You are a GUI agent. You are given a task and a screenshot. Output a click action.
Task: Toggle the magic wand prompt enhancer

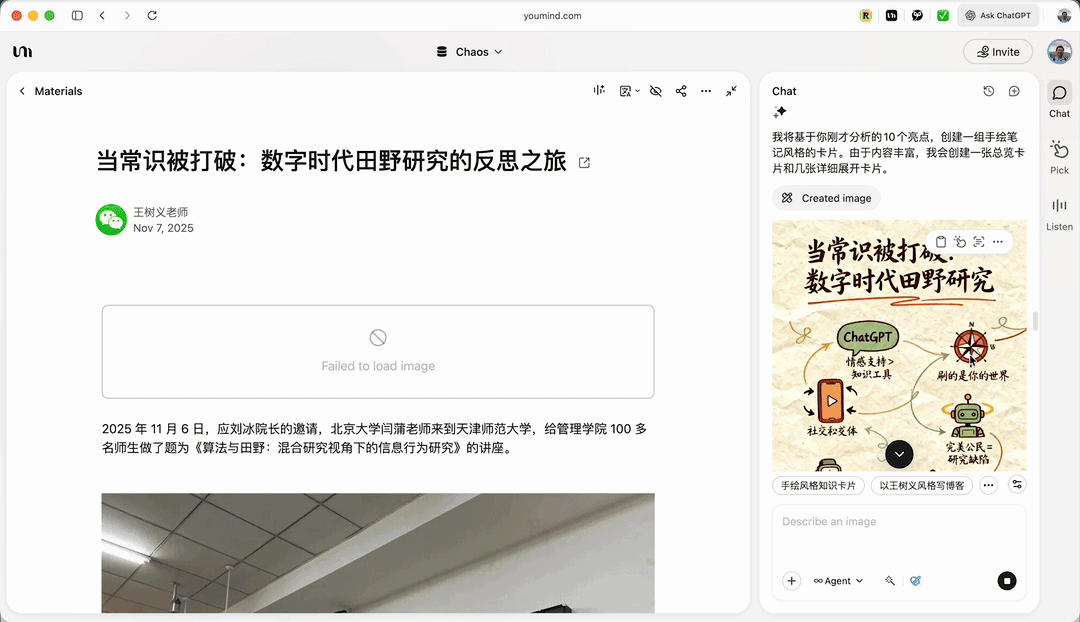(889, 581)
